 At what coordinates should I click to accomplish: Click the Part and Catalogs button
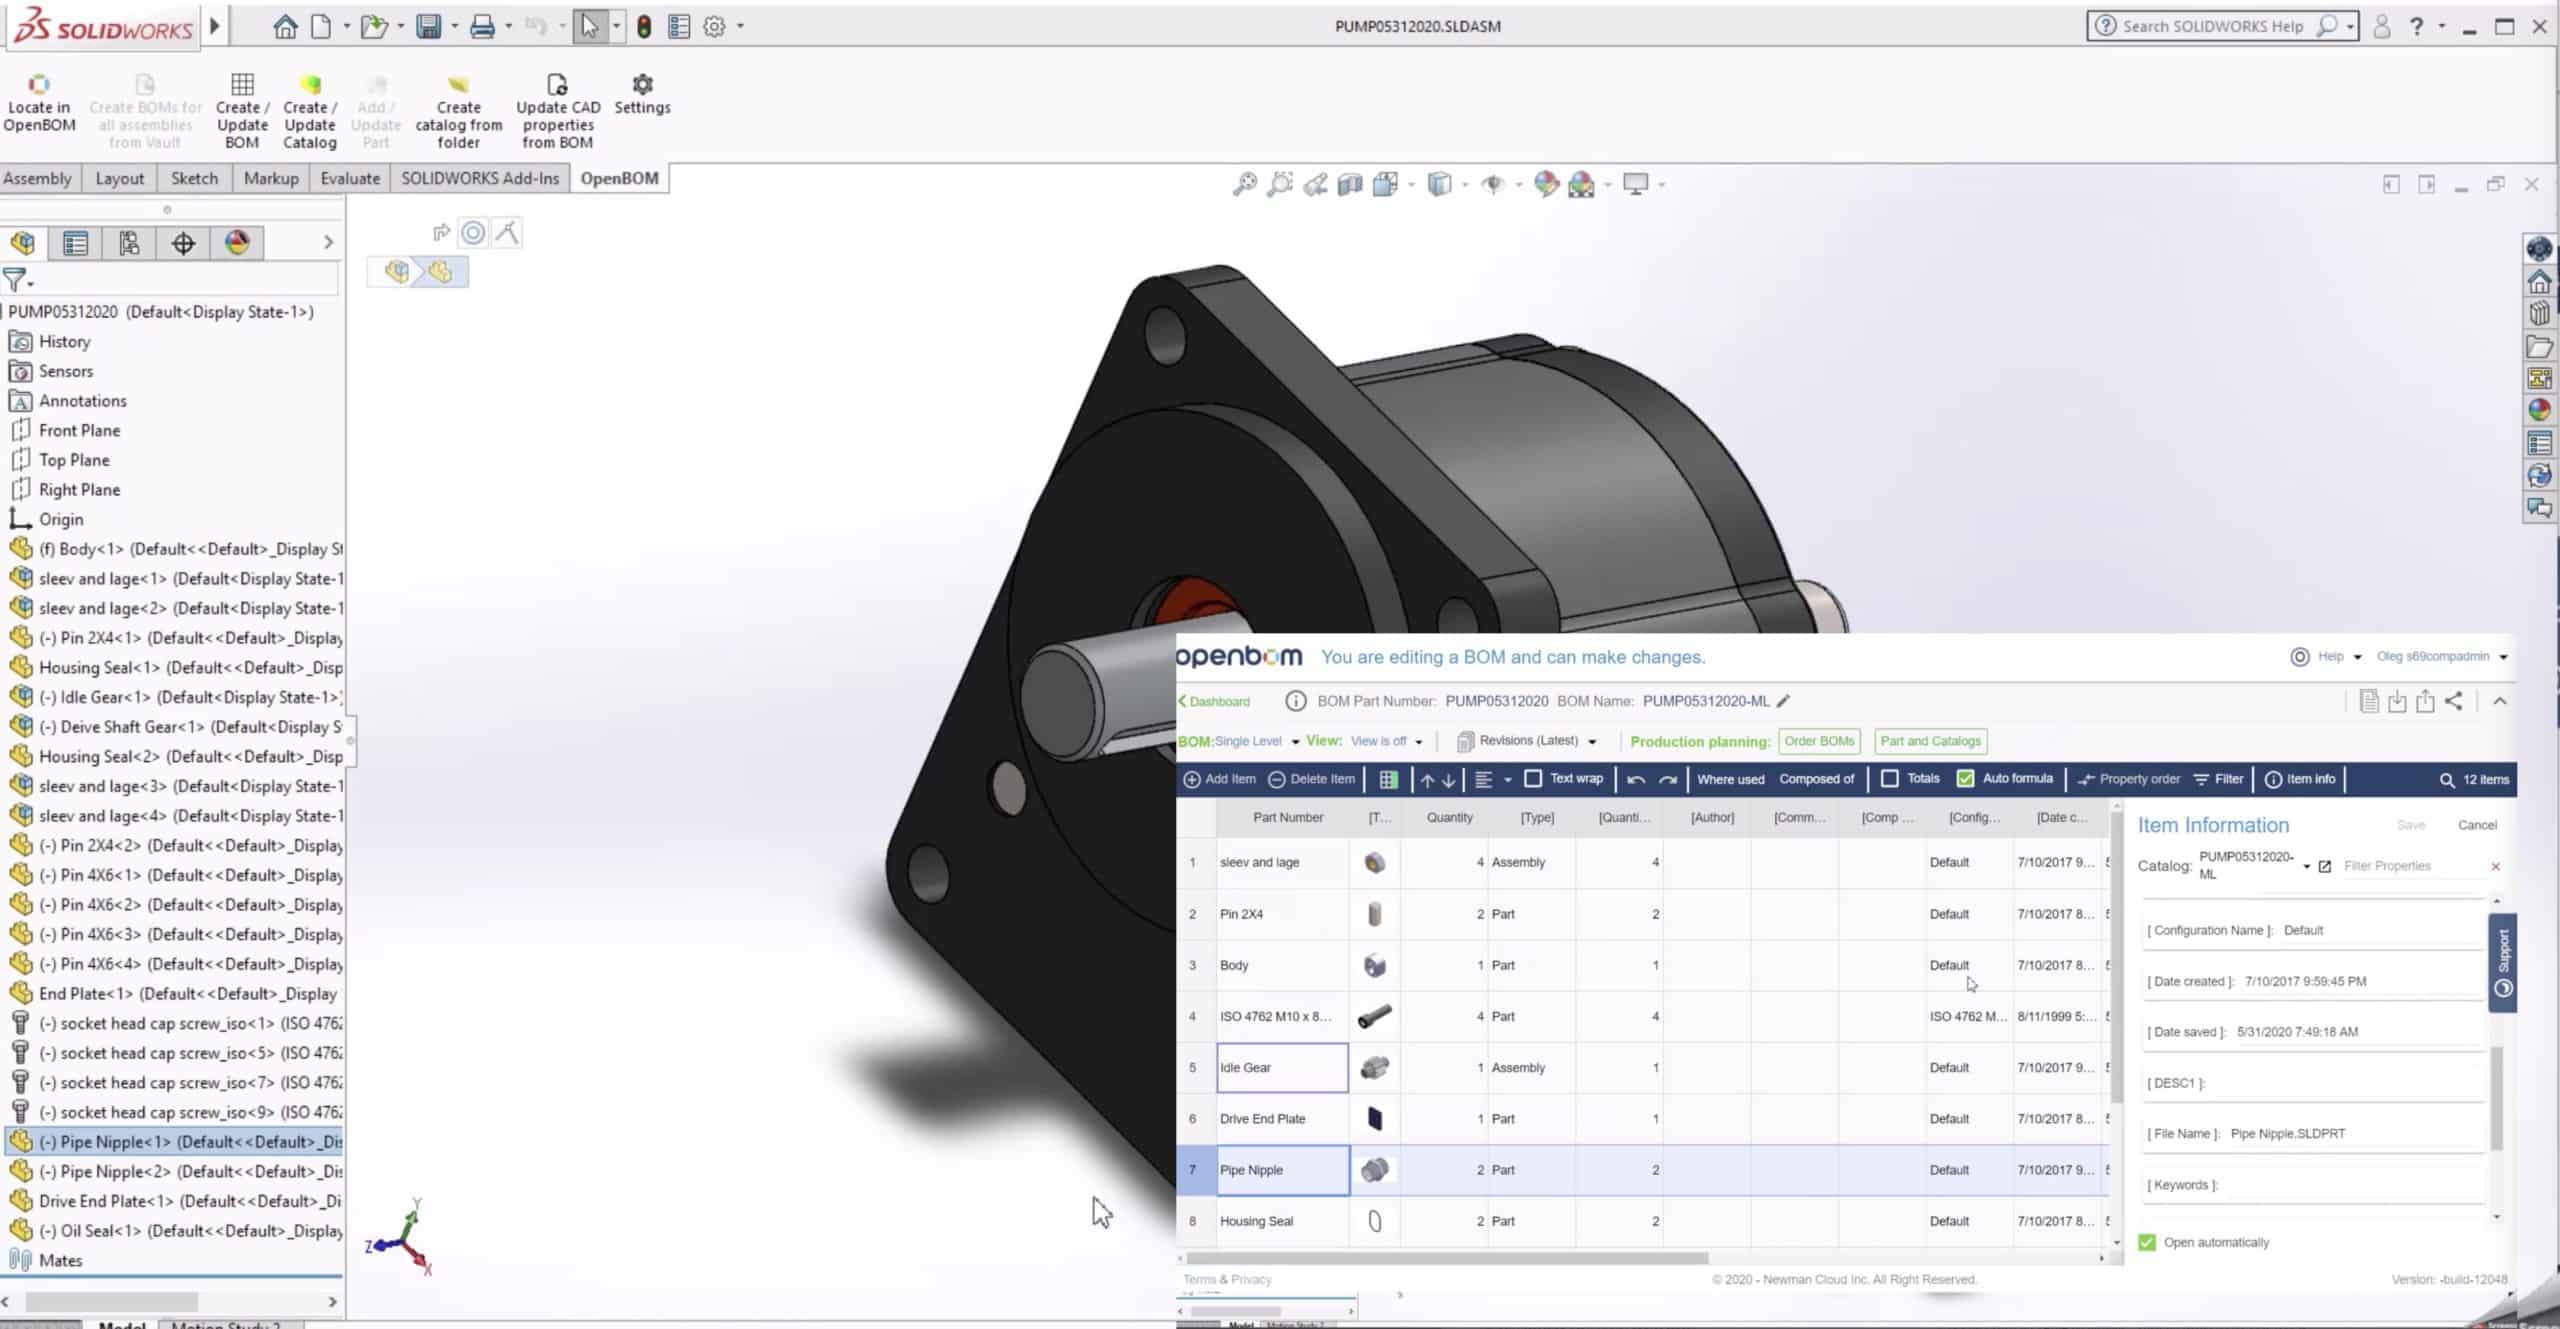pos(1930,741)
